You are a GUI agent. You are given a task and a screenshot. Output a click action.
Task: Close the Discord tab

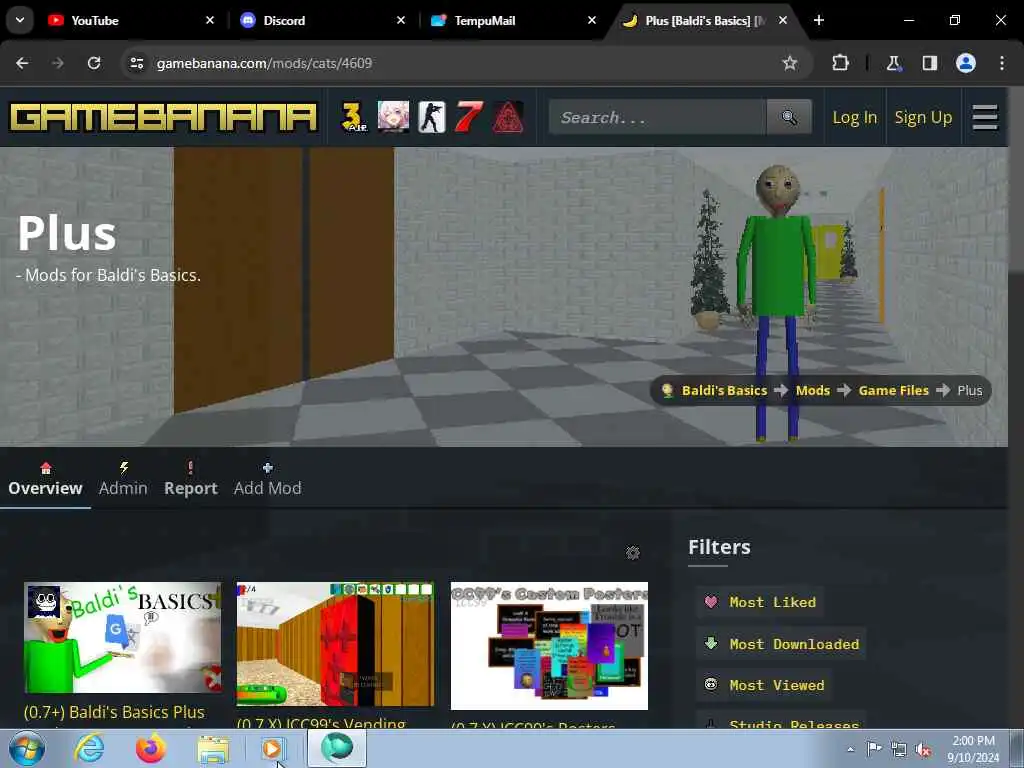coord(401,20)
